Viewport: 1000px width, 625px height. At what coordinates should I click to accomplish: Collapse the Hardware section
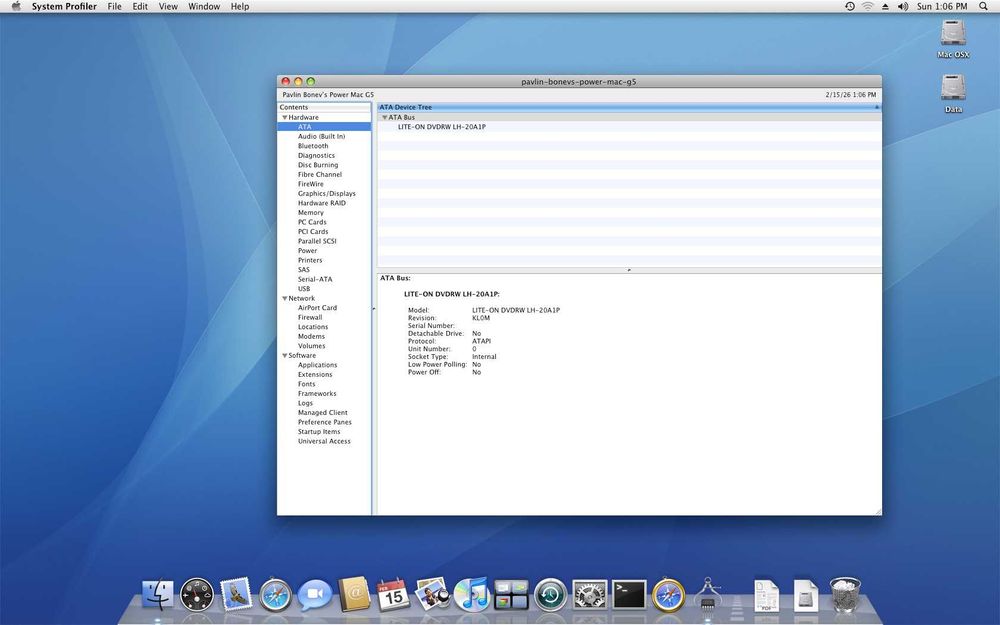pos(284,117)
